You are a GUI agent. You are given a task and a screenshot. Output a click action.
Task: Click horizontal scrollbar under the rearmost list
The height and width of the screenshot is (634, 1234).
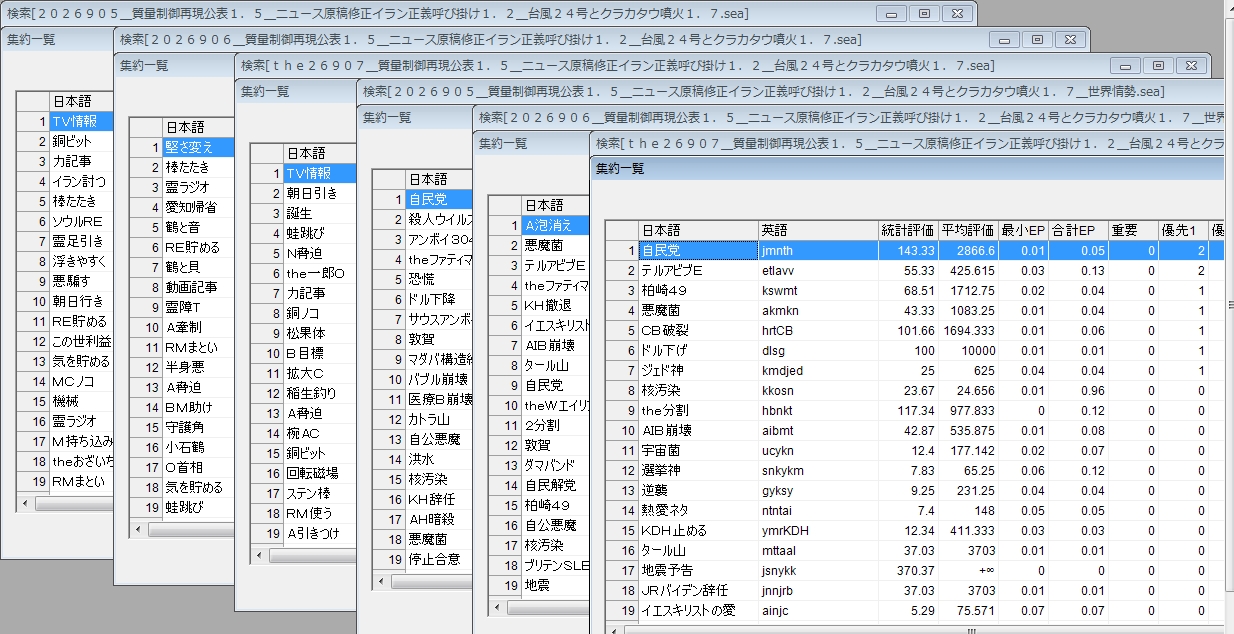click(66, 504)
